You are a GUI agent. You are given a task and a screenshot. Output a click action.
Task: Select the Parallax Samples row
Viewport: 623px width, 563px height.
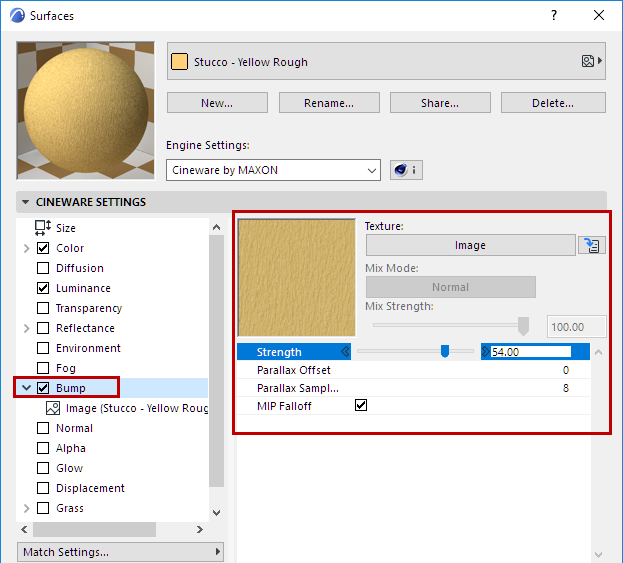[x=413, y=388]
